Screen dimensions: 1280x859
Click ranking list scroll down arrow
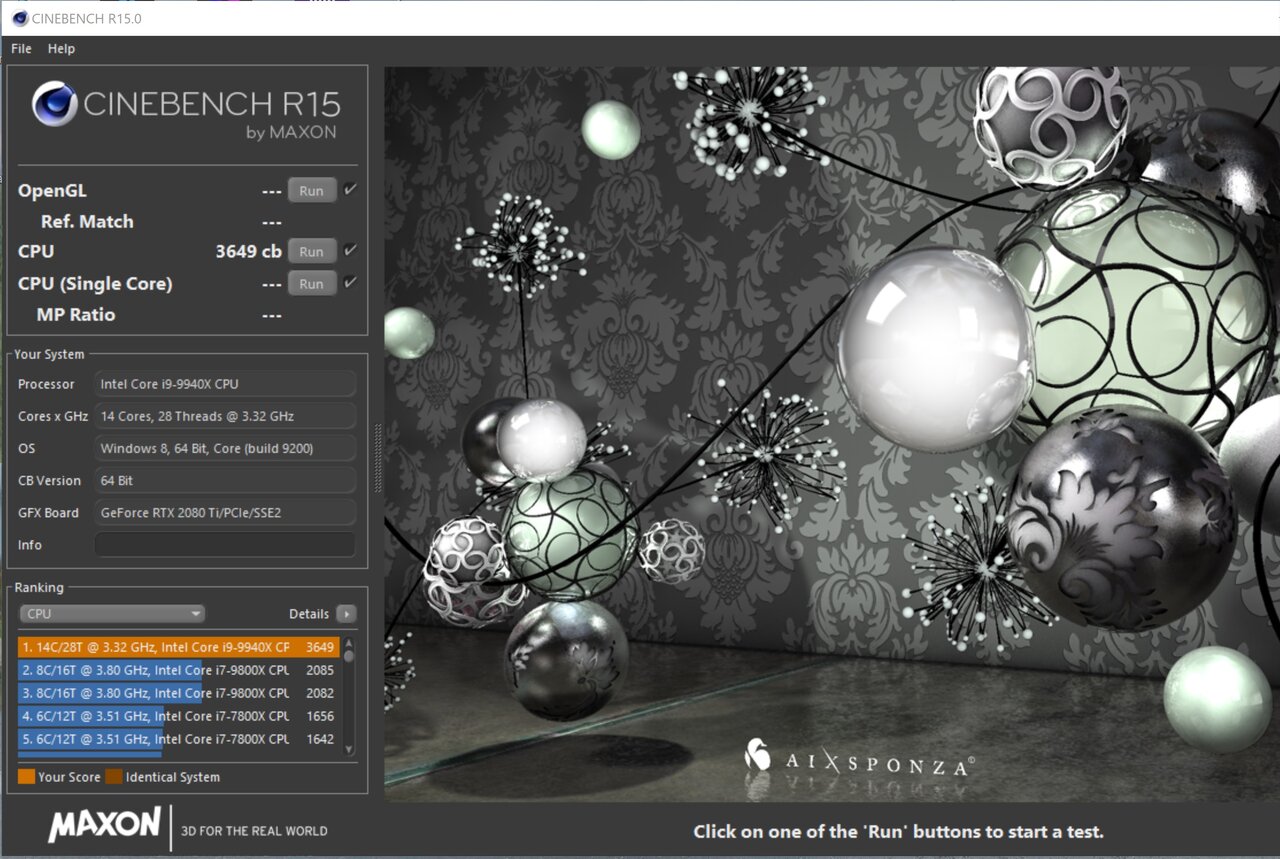click(x=349, y=749)
